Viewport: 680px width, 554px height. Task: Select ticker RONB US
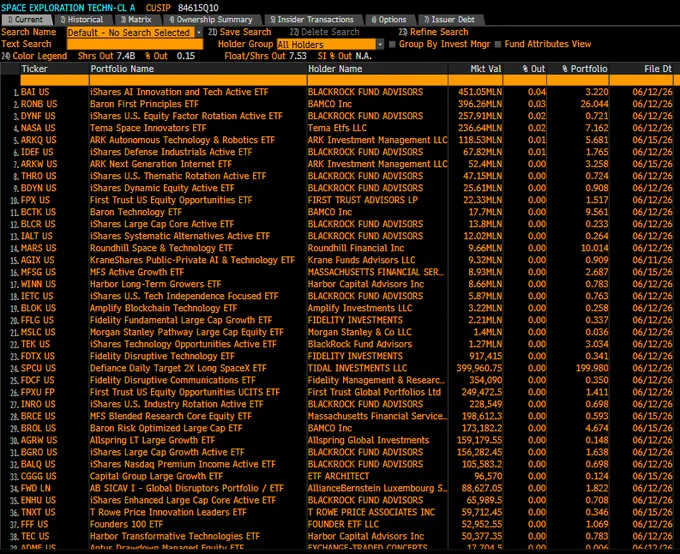(39, 104)
